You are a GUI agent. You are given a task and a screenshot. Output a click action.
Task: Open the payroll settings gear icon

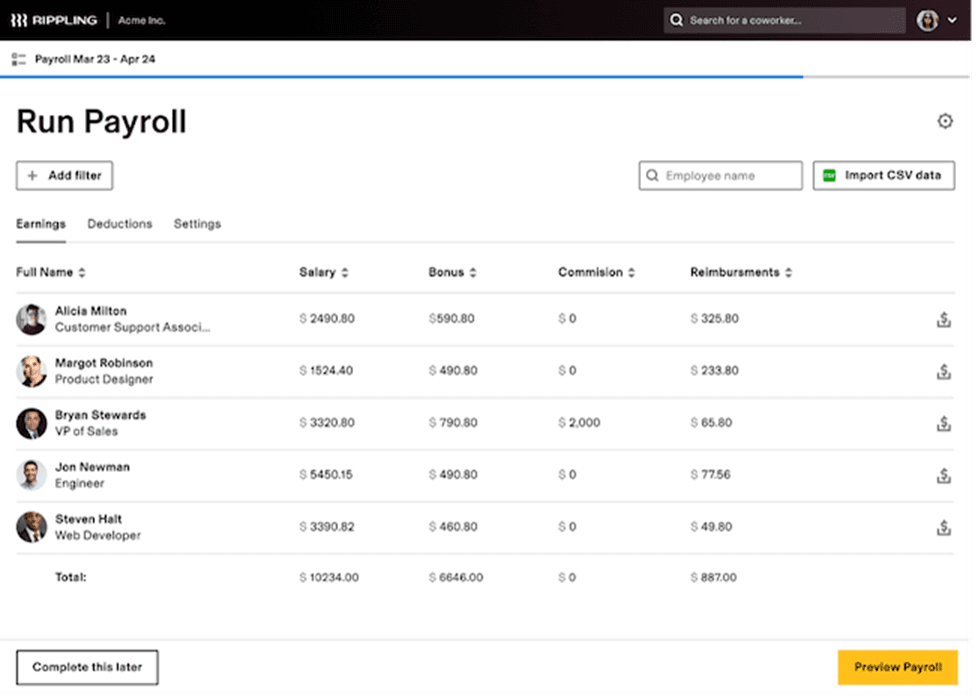pos(945,120)
